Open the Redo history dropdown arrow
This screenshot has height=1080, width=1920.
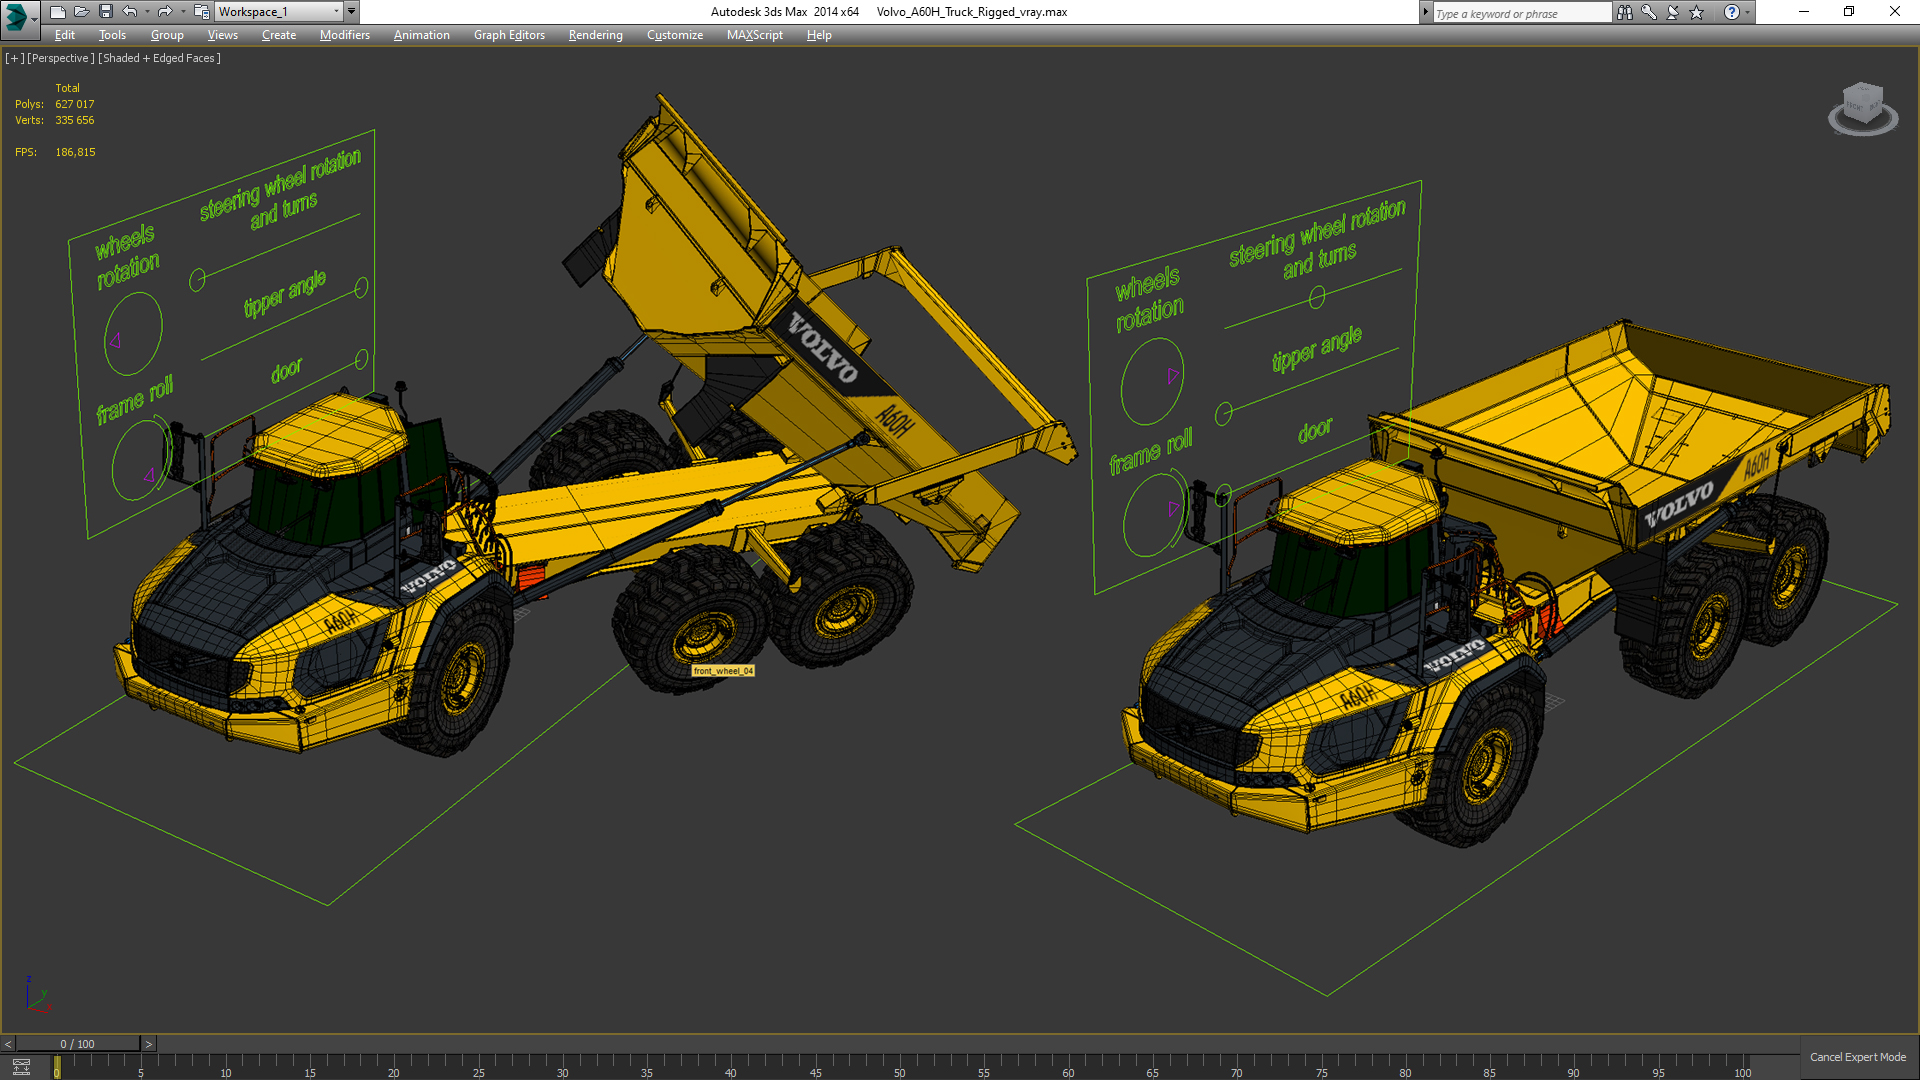(x=182, y=12)
